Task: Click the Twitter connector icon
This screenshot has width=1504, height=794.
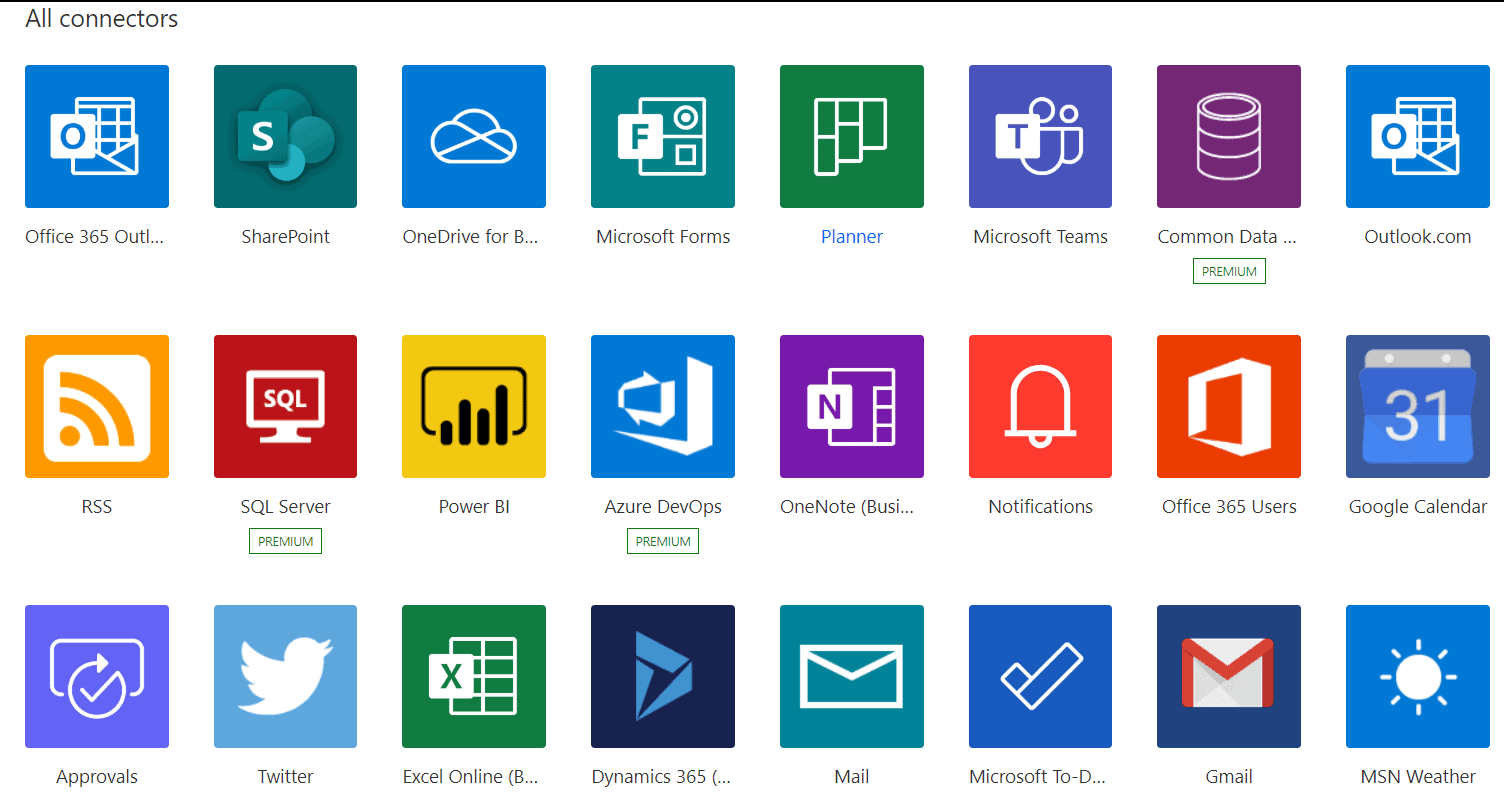Action: click(x=285, y=676)
